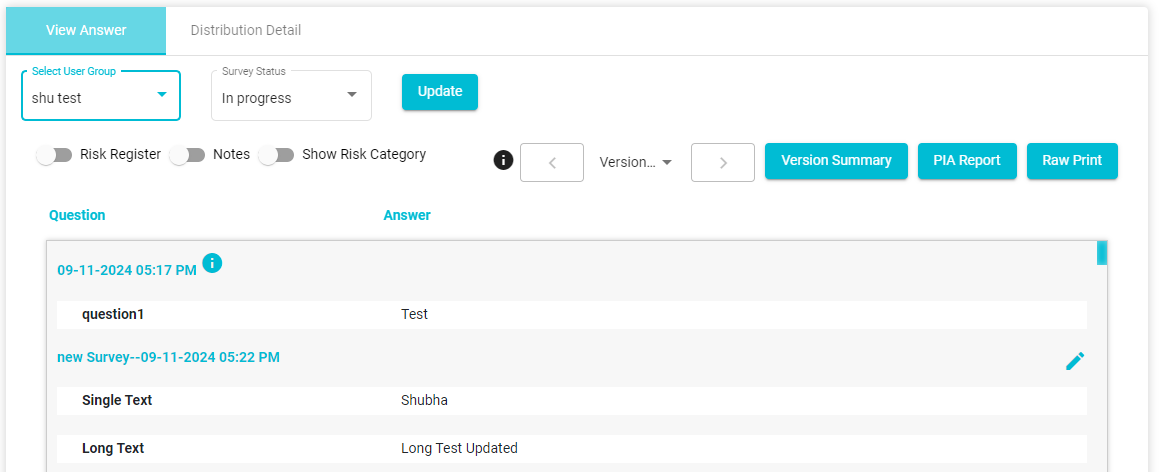Turn on Show Risk Category switch
1162x472 pixels.
point(276,155)
